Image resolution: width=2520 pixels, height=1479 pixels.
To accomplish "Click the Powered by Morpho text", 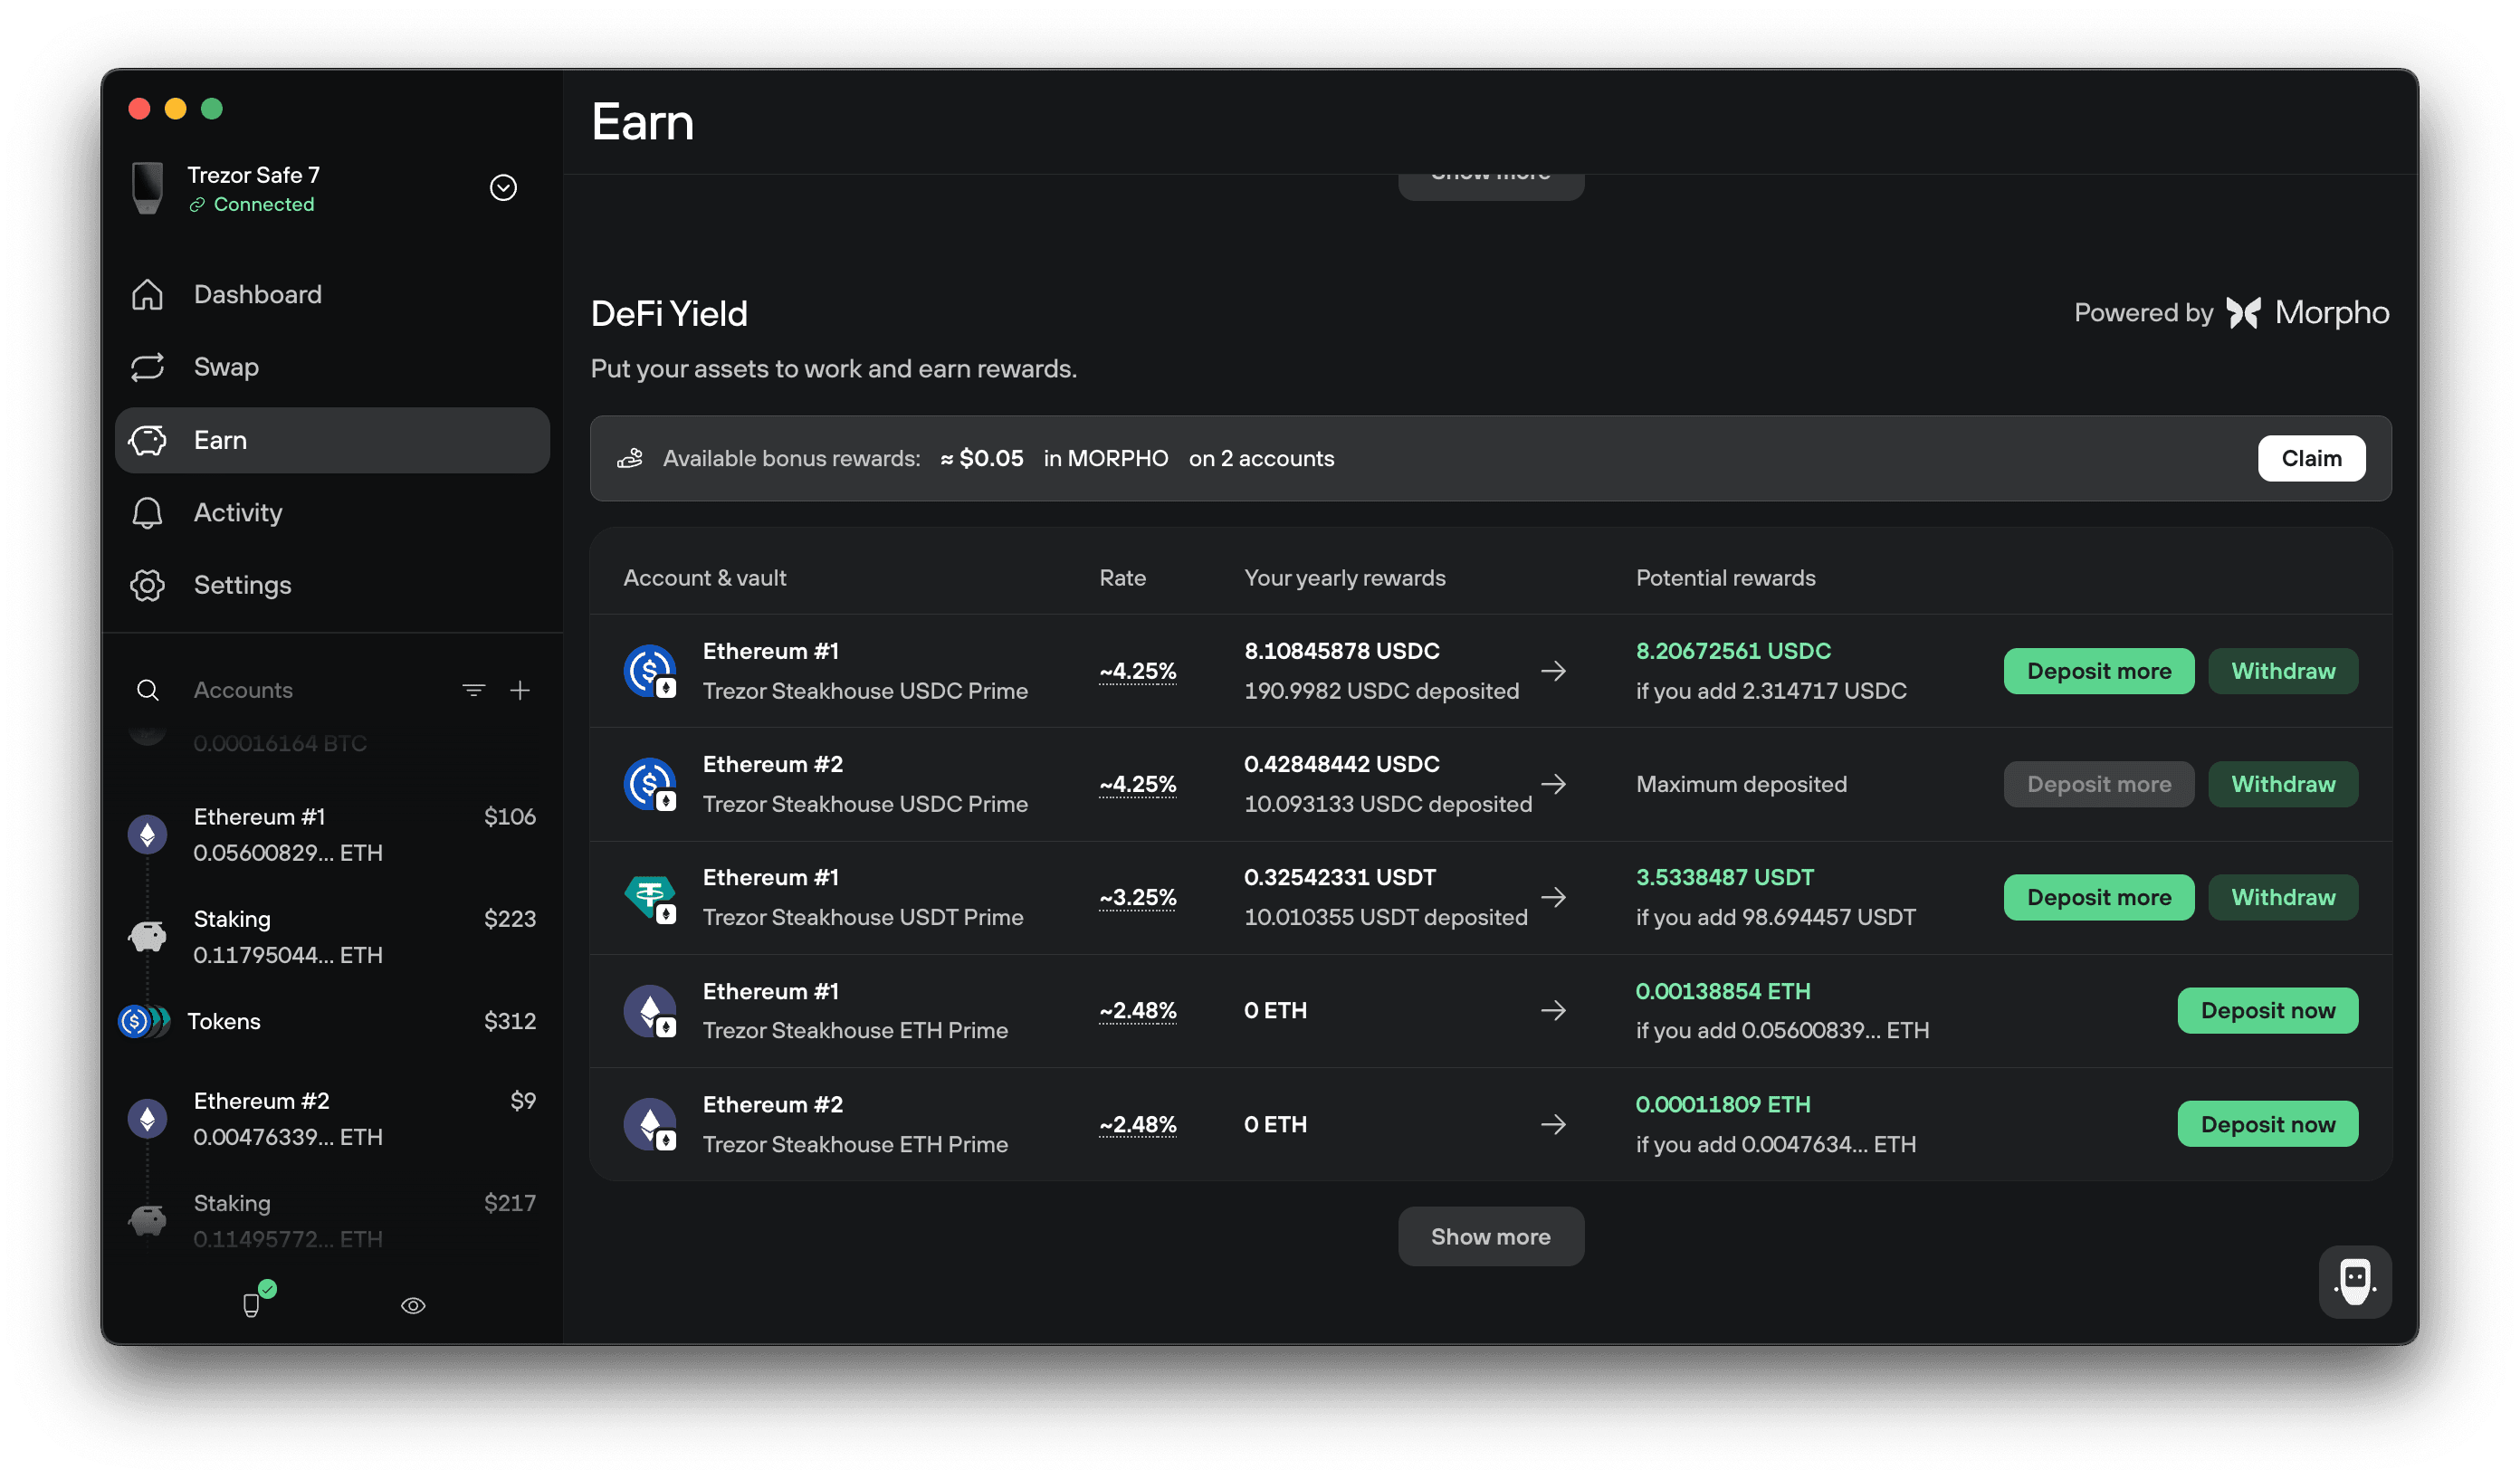I will coord(2231,313).
